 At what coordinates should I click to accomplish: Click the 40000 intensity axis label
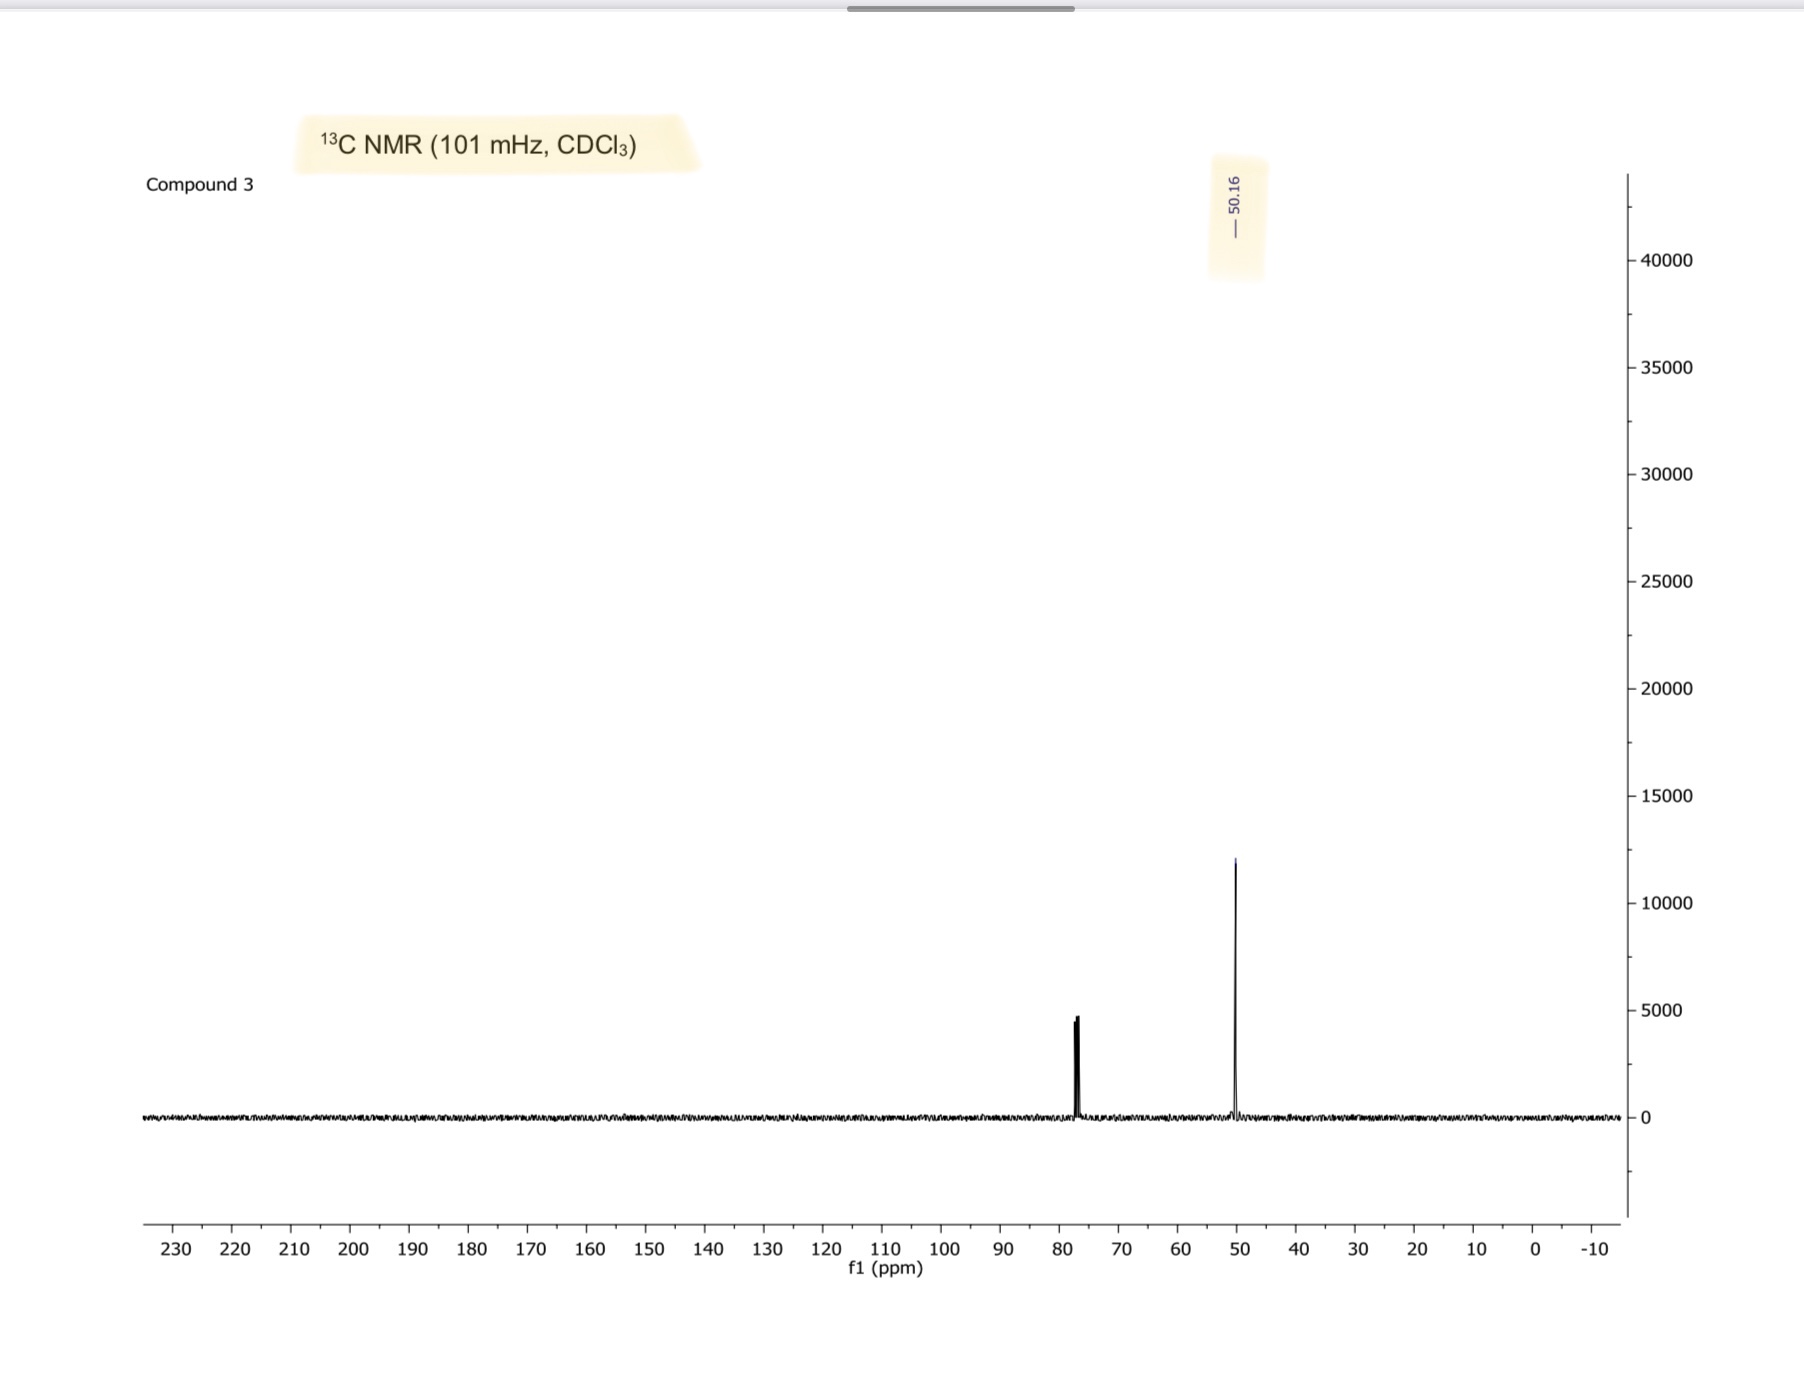pos(1664,261)
